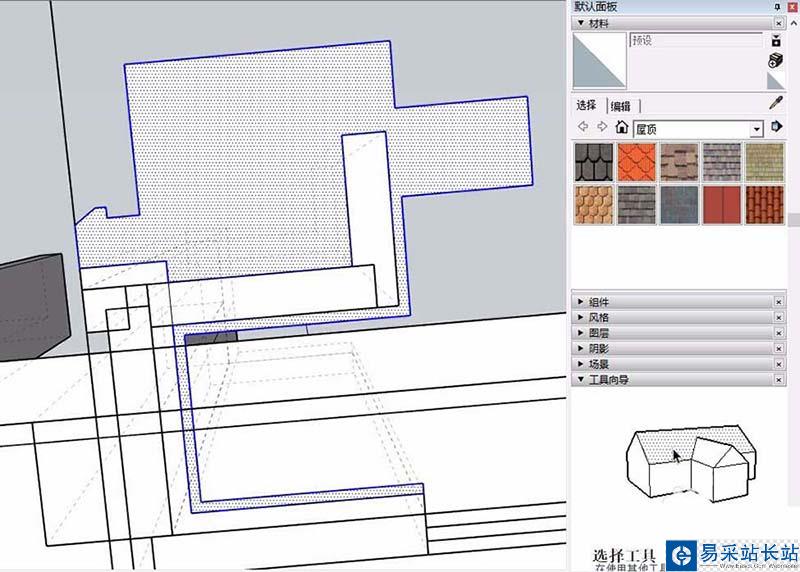Switch to the 编辑 tab
This screenshot has height=572, width=800.
(x=620, y=106)
